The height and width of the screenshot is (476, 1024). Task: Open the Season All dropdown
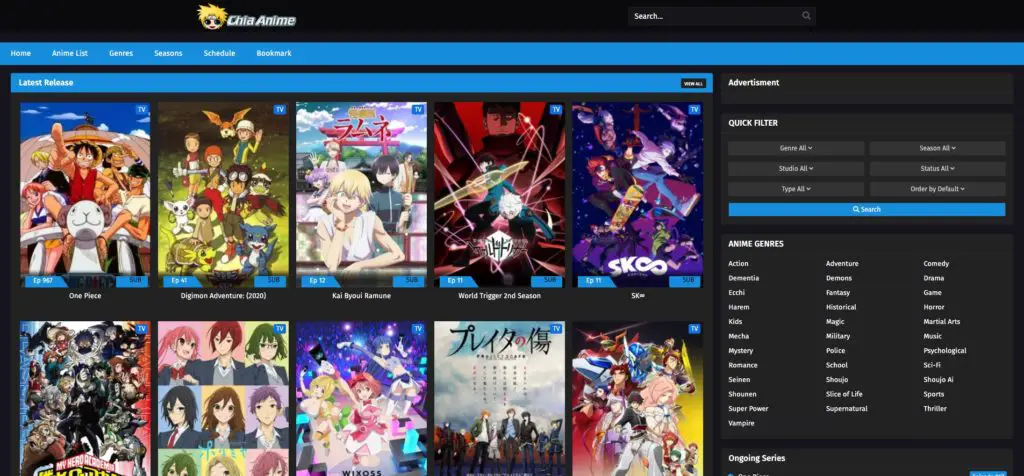click(937, 149)
